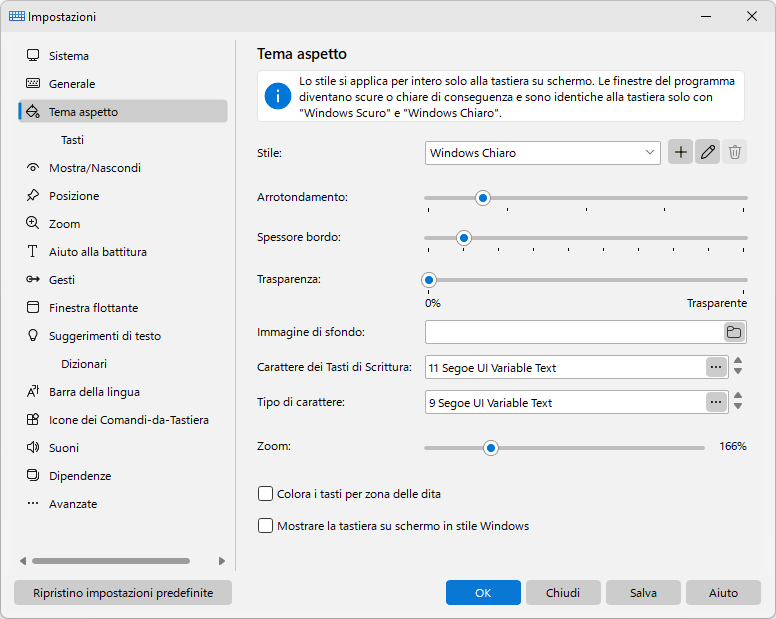Click sidebar horizontal scrollbar right arrow
Screen dimensions: 776x619
(222, 561)
